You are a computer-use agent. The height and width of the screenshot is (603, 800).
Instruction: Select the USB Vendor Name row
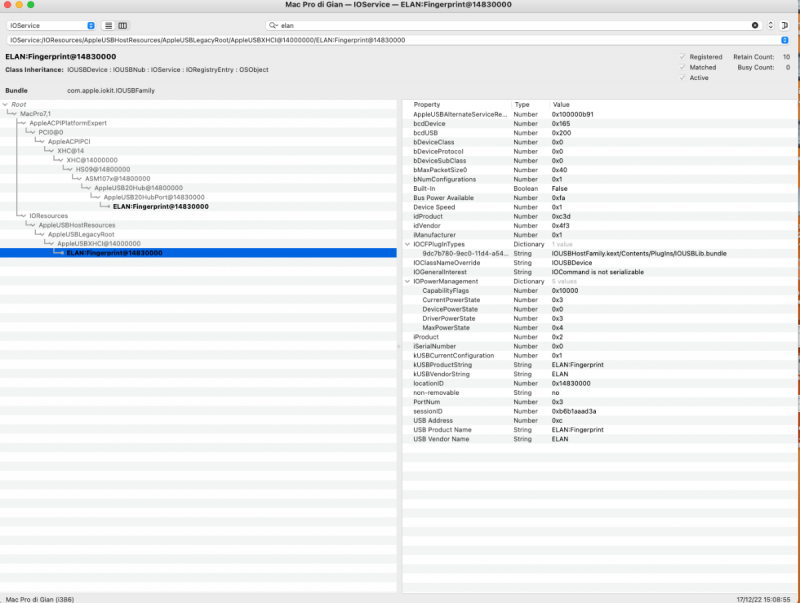coord(599,439)
